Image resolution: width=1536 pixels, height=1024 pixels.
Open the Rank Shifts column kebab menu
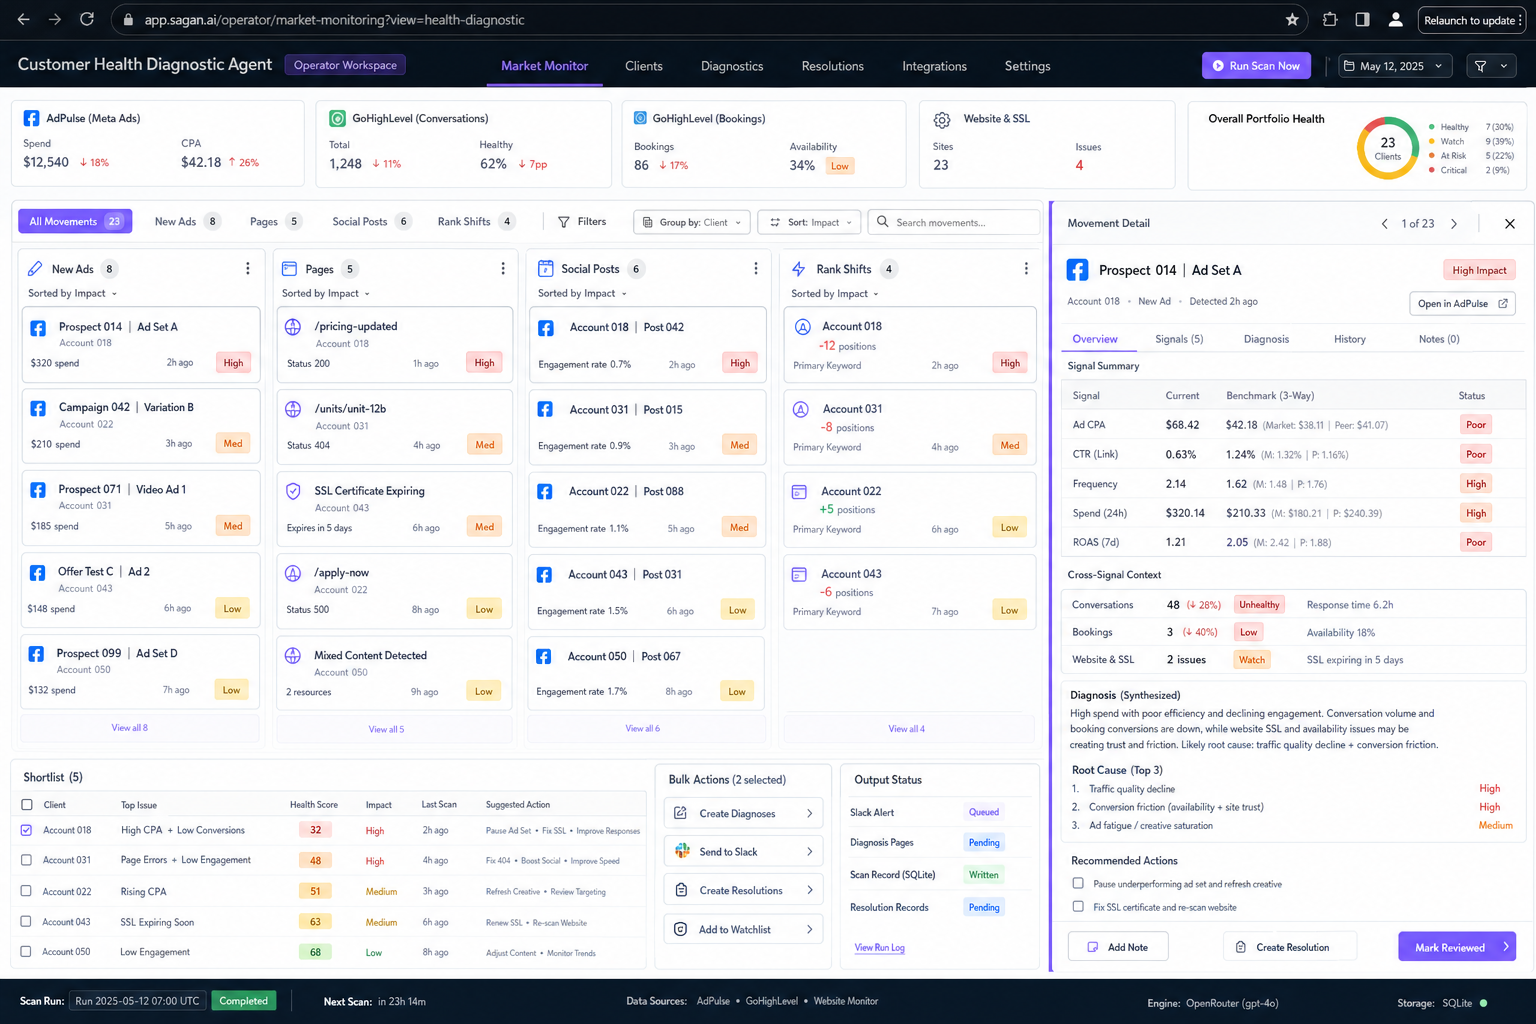tap(1026, 268)
